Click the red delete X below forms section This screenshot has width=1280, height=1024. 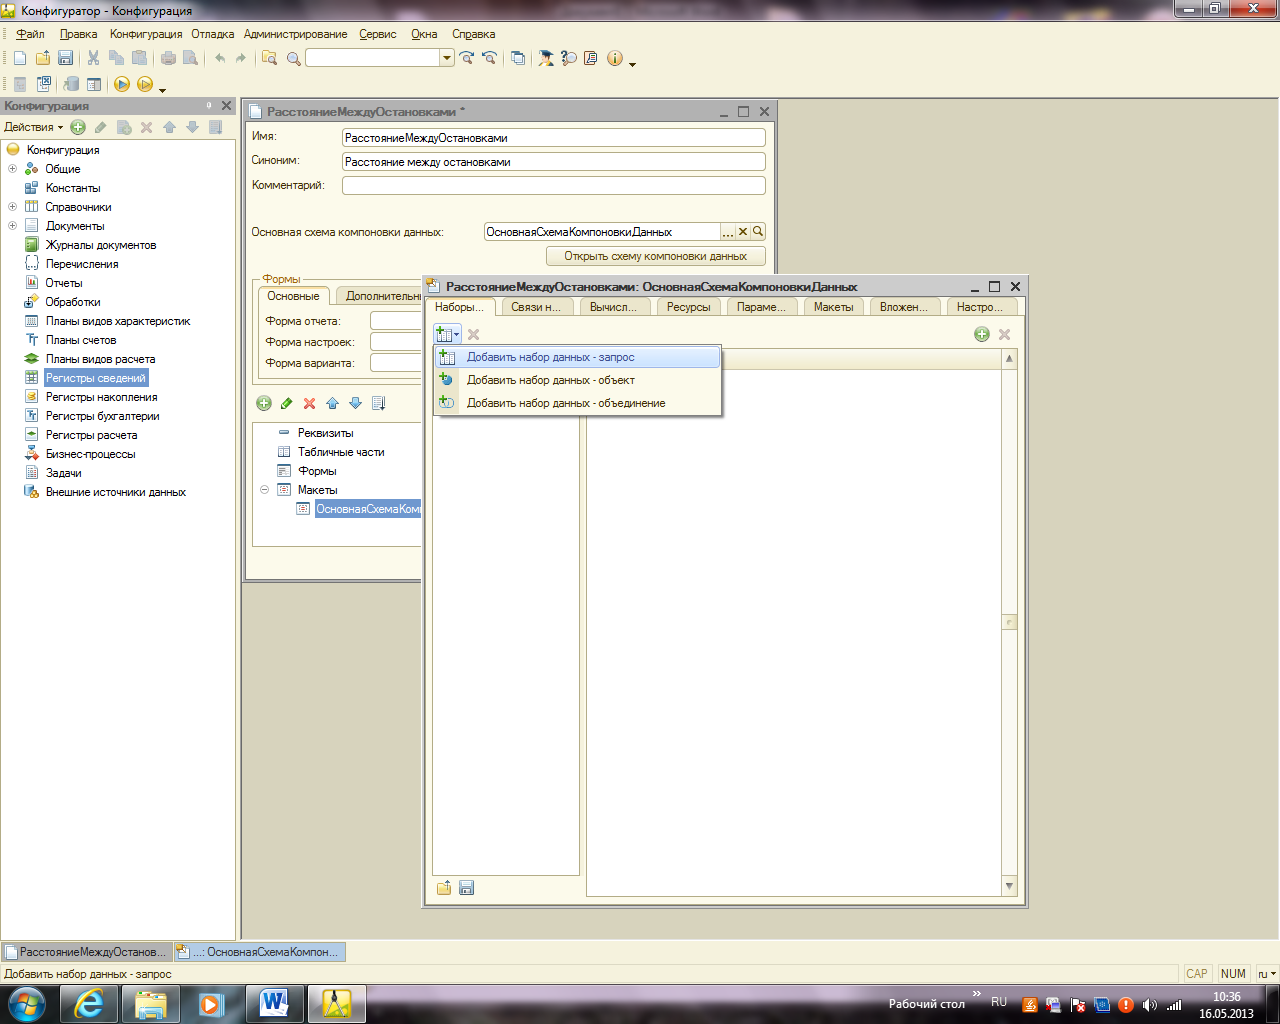(309, 403)
